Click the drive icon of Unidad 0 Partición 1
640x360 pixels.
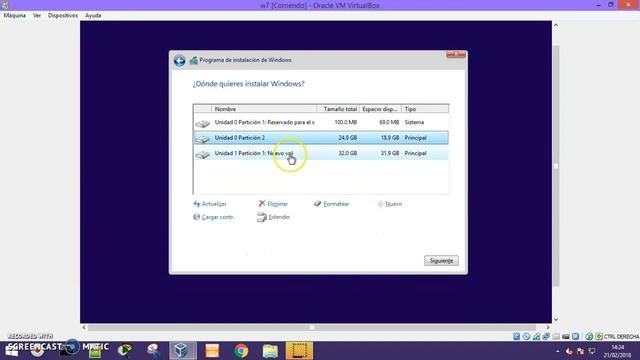point(202,123)
